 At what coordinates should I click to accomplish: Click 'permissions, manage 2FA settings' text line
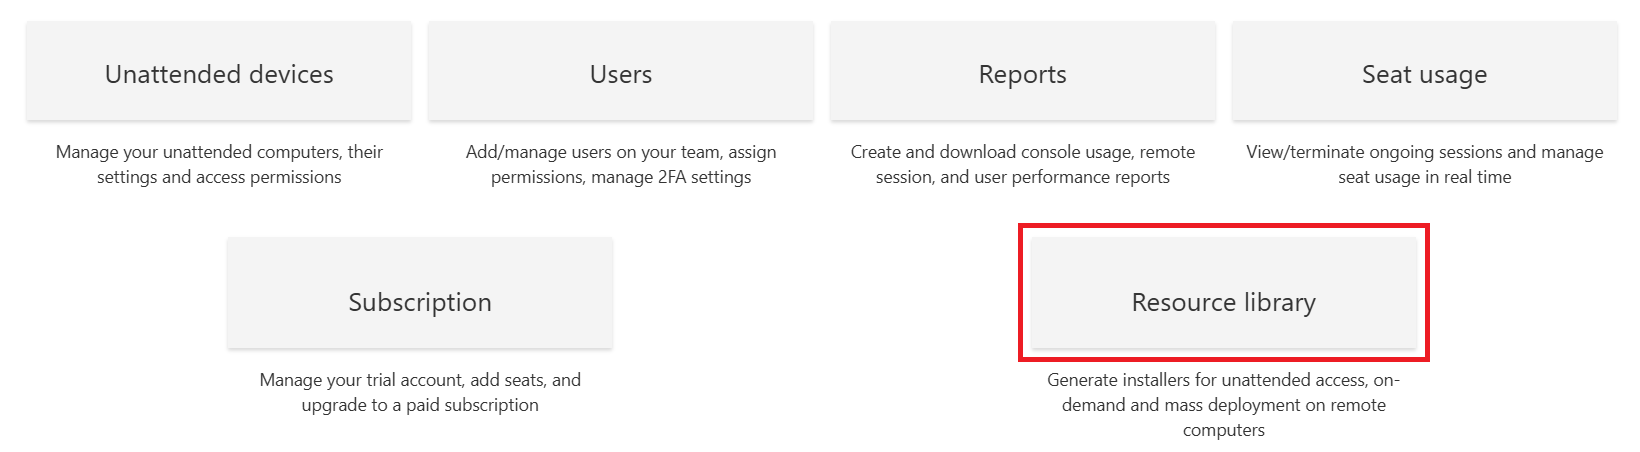[x=621, y=177]
